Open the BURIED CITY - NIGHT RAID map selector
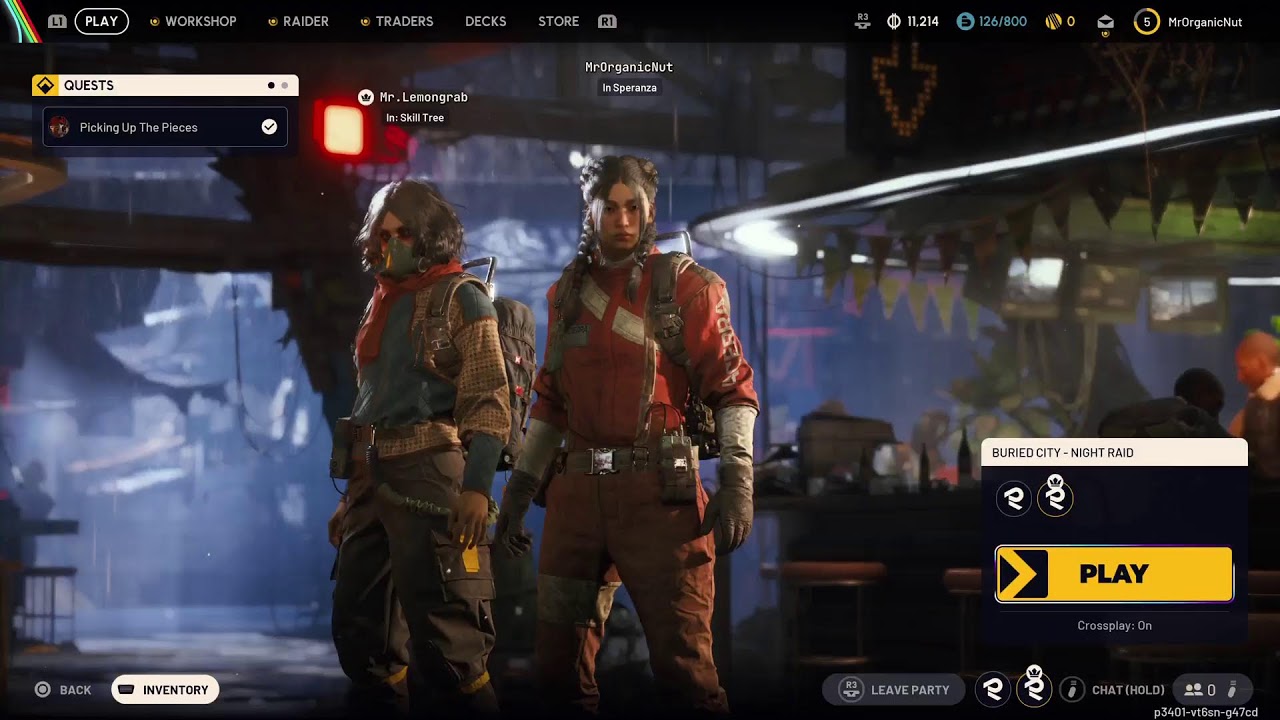Image resolution: width=1280 pixels, height=720 pixels. pyautogui.click(x=1114, y=453)
